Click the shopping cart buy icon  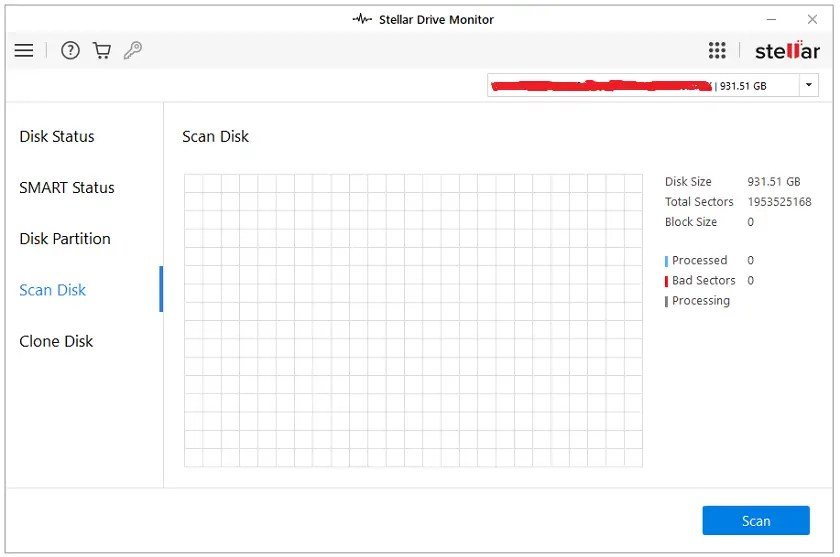[x=102, y=50]
